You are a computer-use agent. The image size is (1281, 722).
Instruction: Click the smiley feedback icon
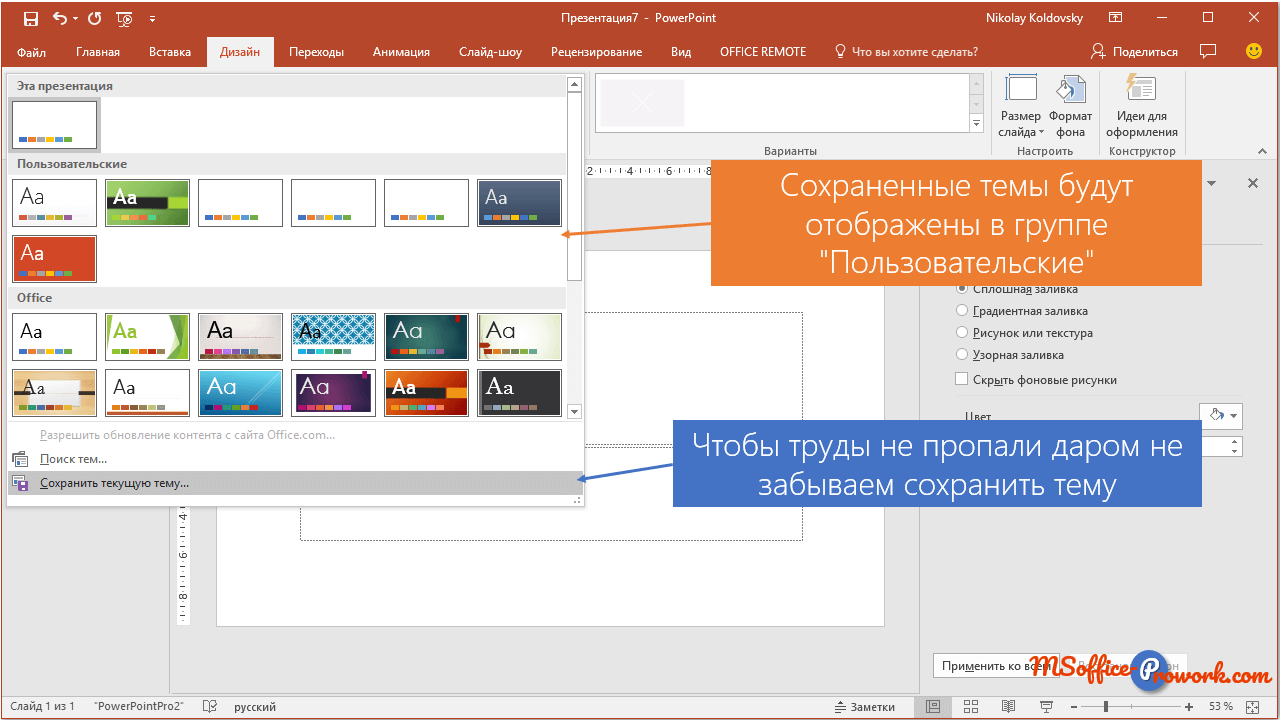click(1254, 51)
